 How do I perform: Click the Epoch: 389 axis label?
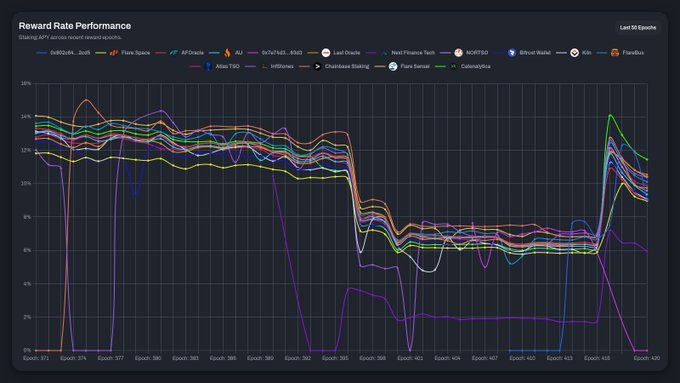coord(260,358)
